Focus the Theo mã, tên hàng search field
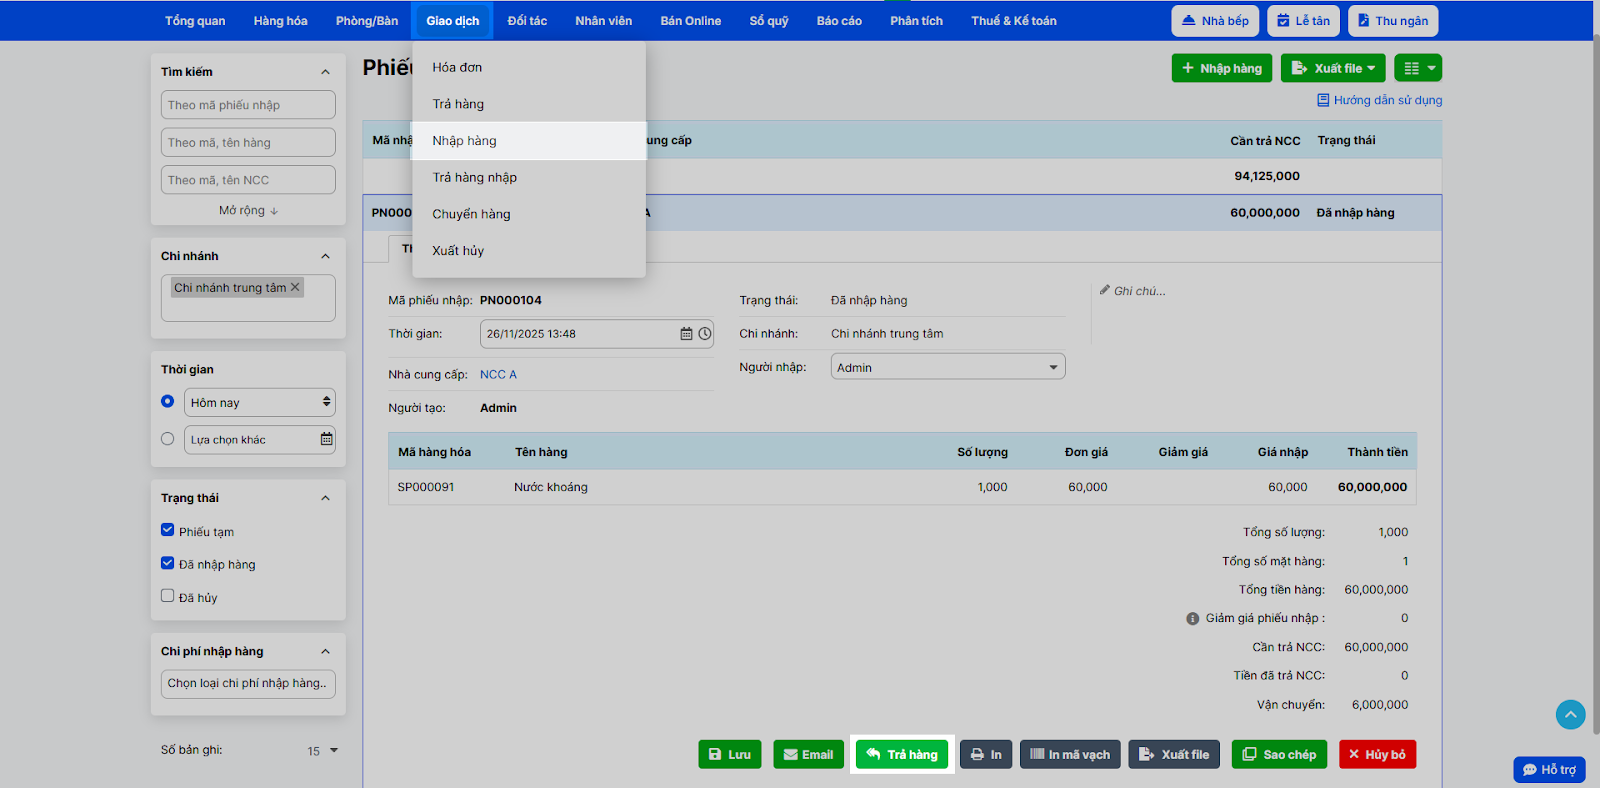 (x=248, y=142)
